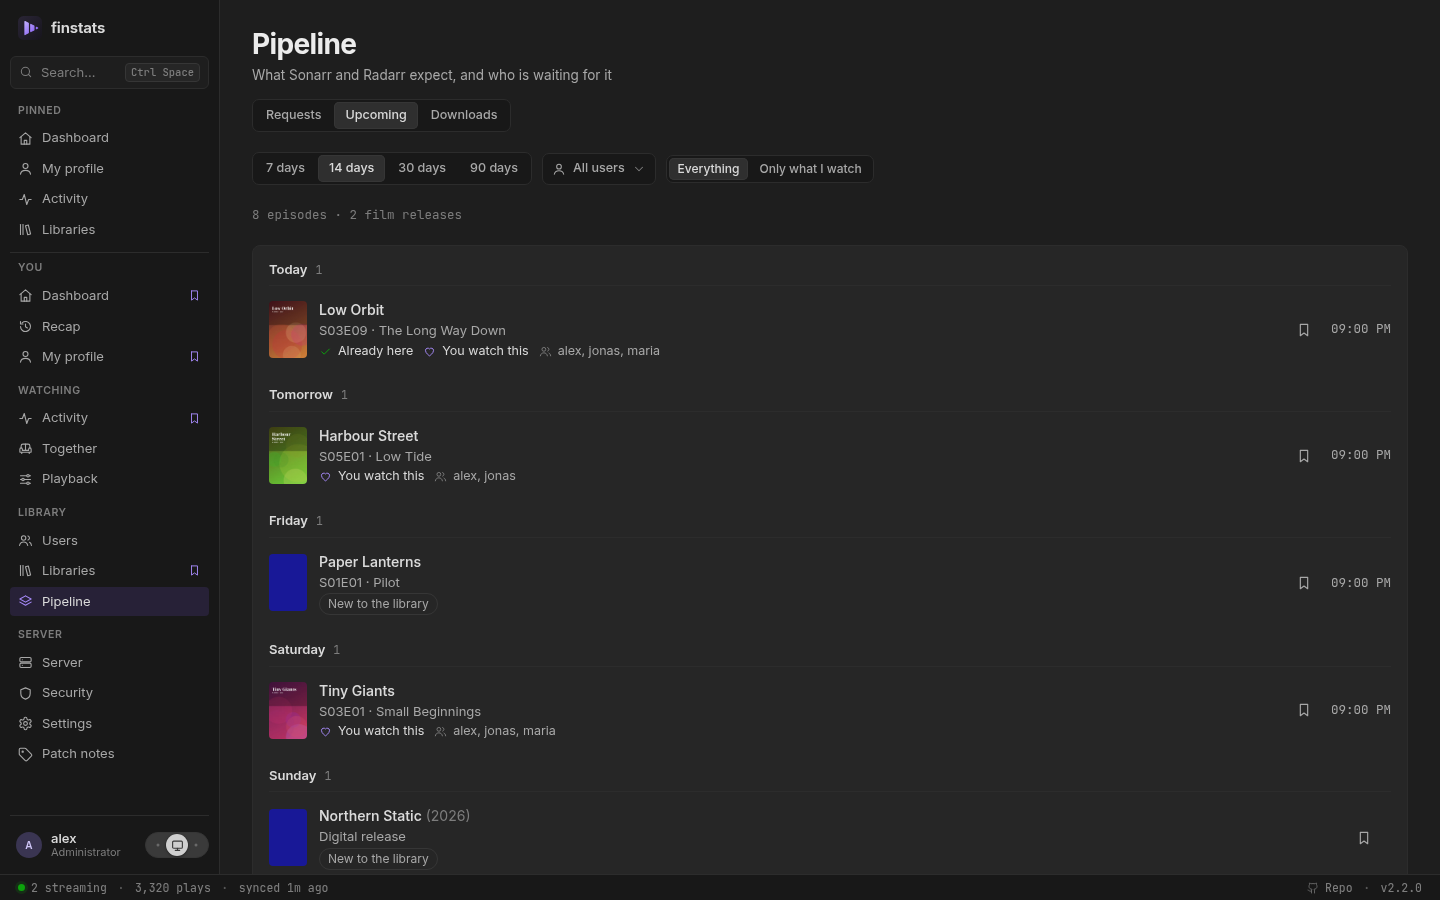Screen dimensions: 1440x900
Task: Select the 90 days range
Action: point(494,168)
